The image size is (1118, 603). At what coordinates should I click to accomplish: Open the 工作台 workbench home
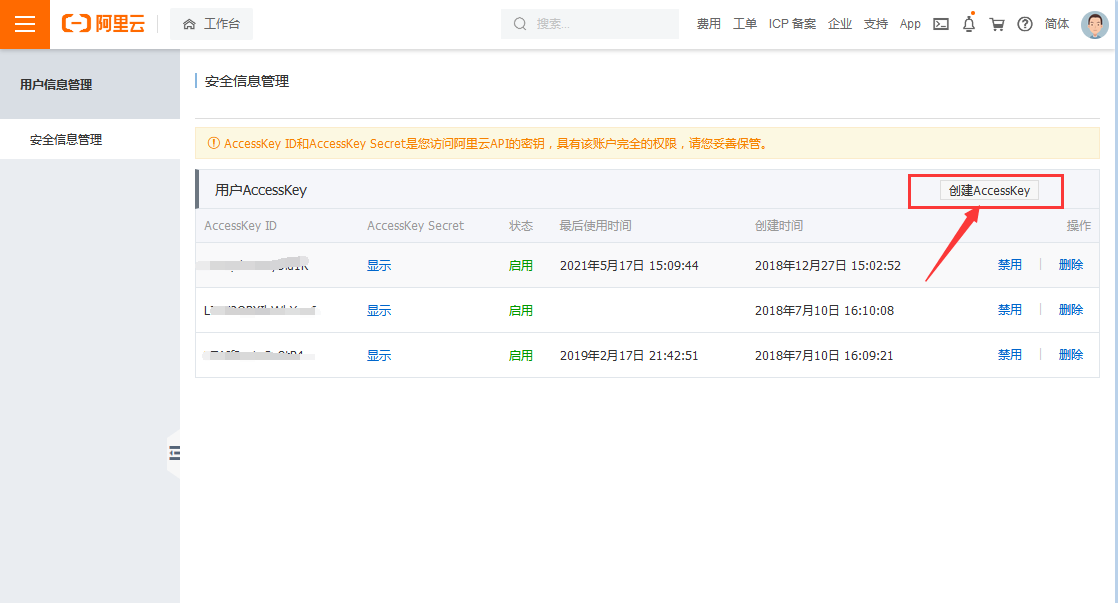(211, 24)
